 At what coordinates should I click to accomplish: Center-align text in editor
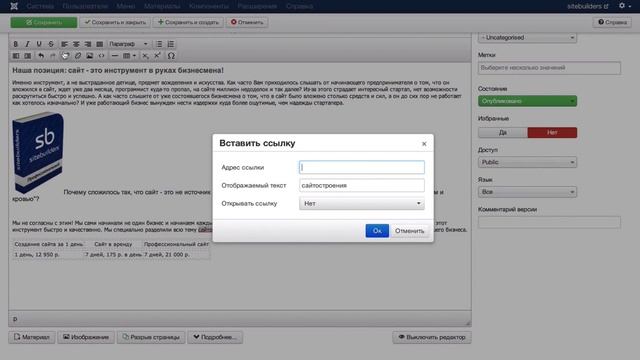76,44
